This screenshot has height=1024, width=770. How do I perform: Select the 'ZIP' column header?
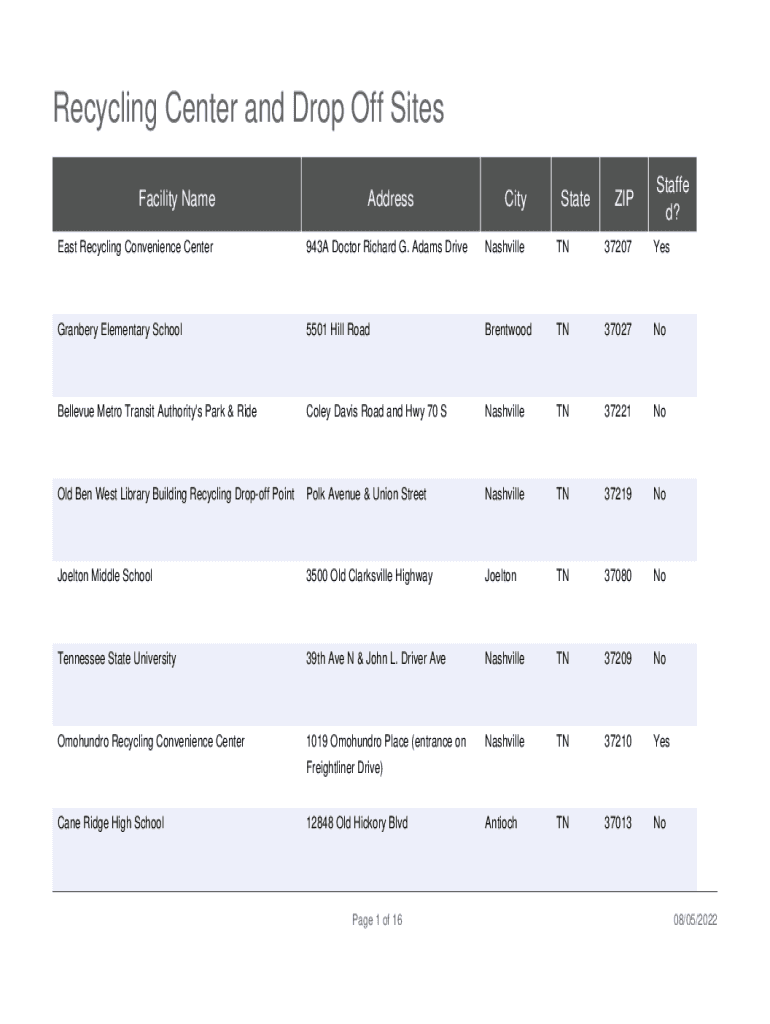624,199
